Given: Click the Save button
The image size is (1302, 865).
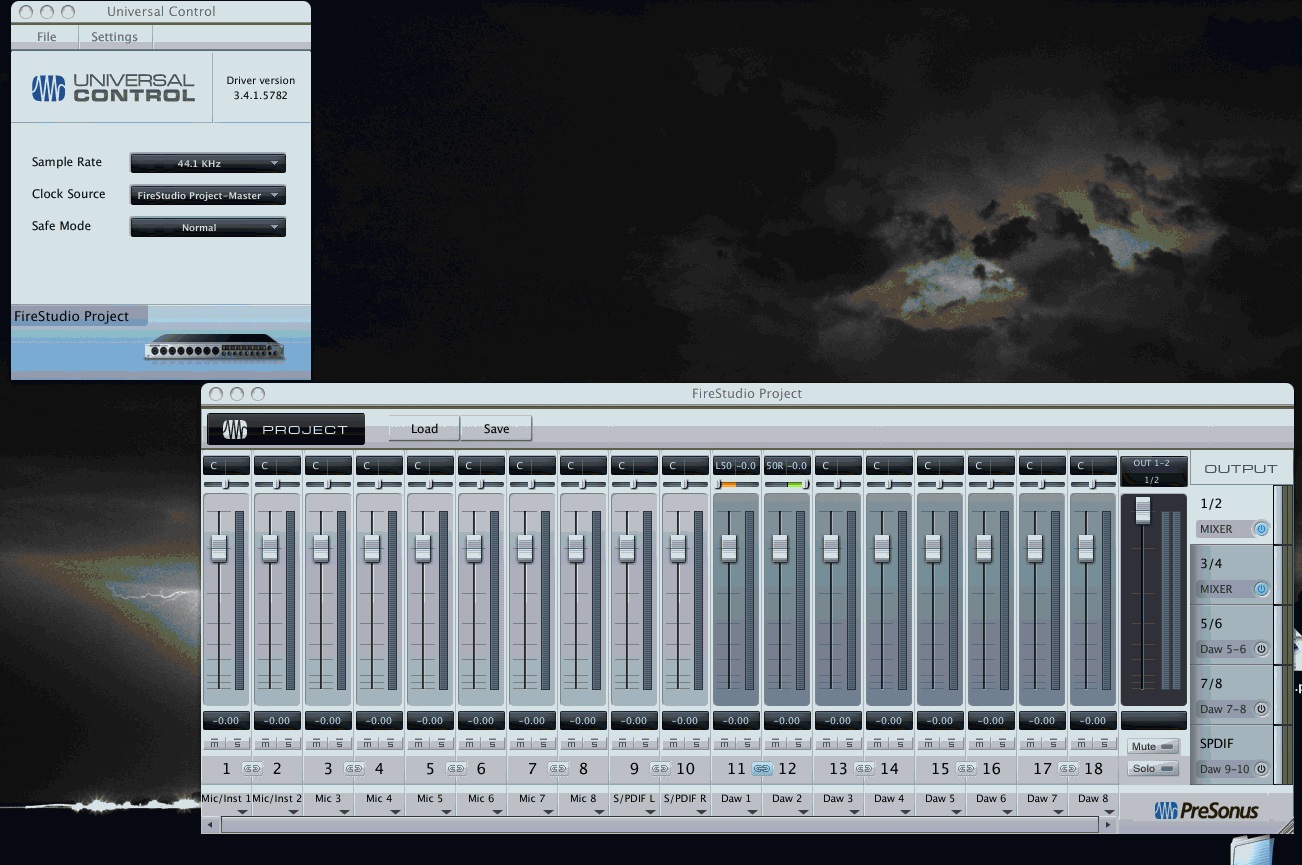Looking at the screenshot, I should tap(496, 429).
